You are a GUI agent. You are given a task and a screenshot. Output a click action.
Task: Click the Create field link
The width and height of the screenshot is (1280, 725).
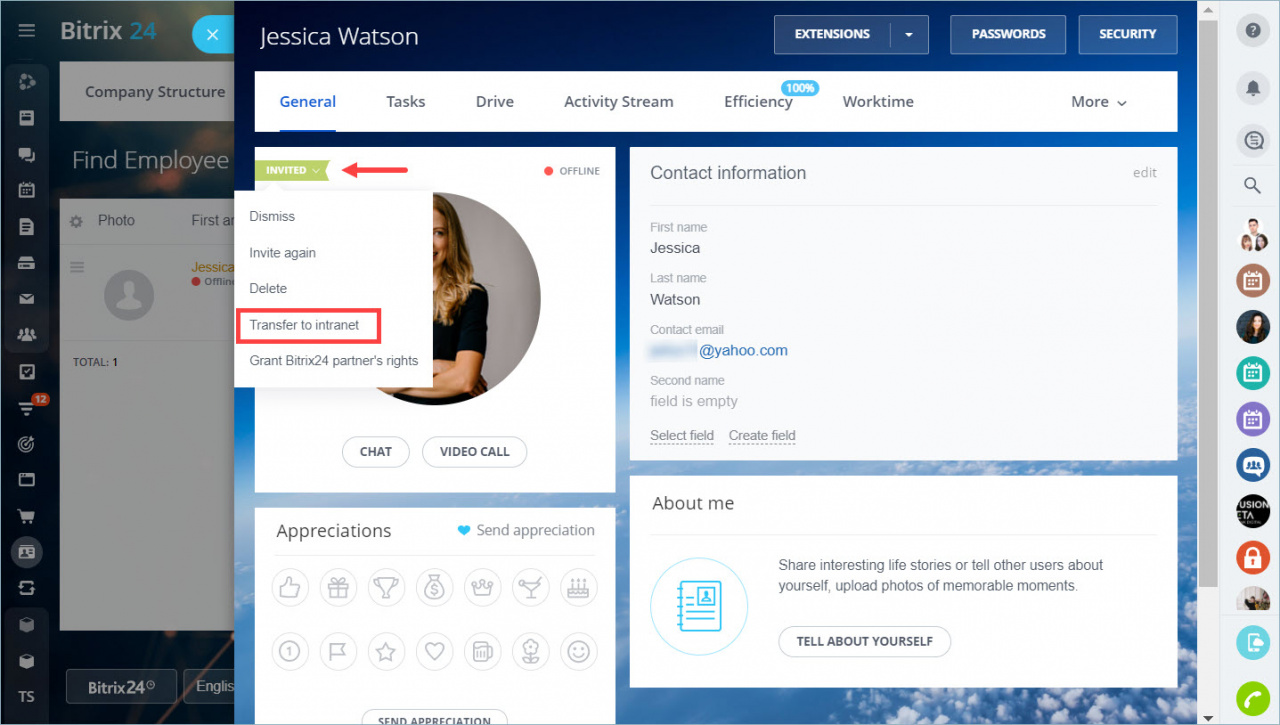pyautogui.click(x=762, y=435)
